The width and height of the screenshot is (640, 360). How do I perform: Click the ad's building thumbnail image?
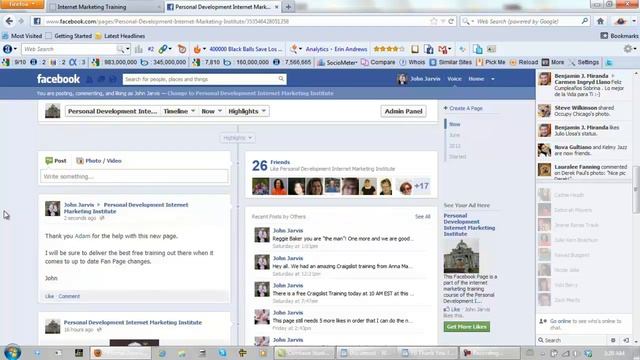pyautogui.click(x=461, y=256)
